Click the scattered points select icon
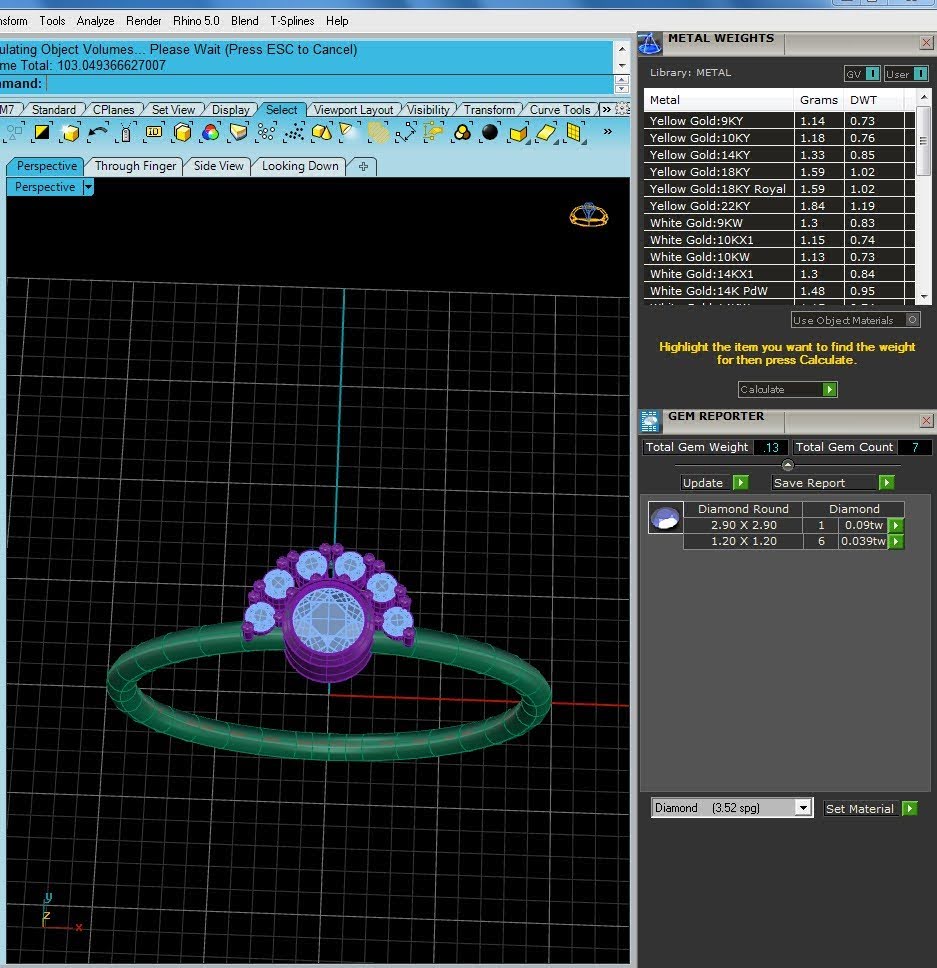 (294, 132)
